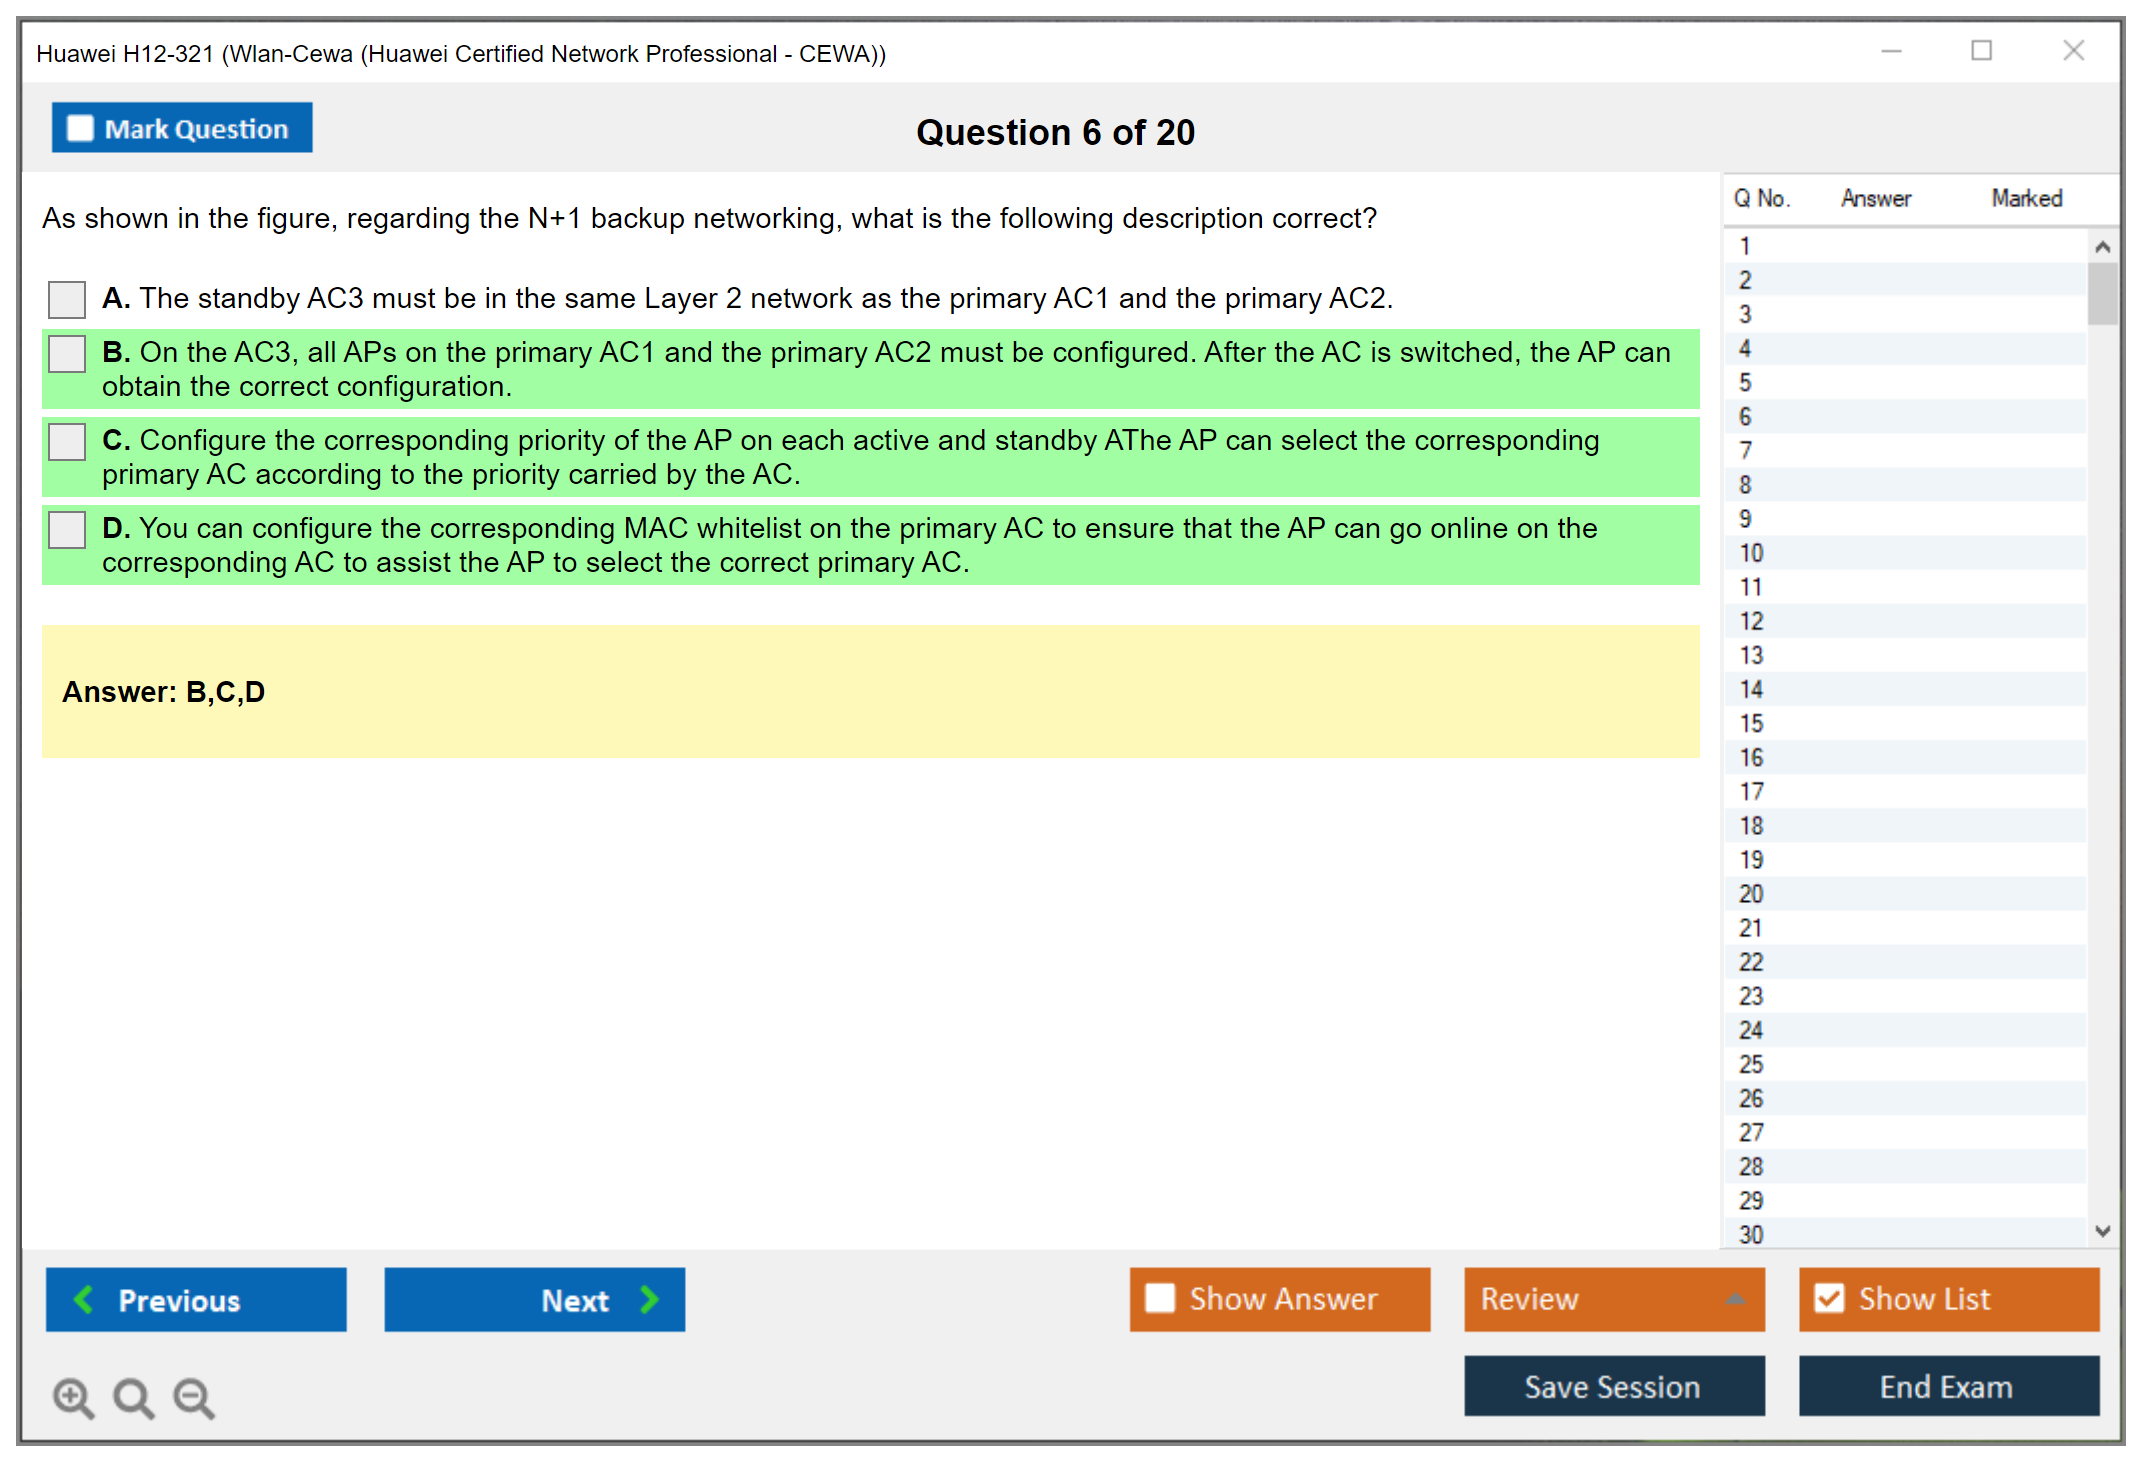Open the Review dropdown menu
The image size is (2150, 1470).
[1734, 1299]
